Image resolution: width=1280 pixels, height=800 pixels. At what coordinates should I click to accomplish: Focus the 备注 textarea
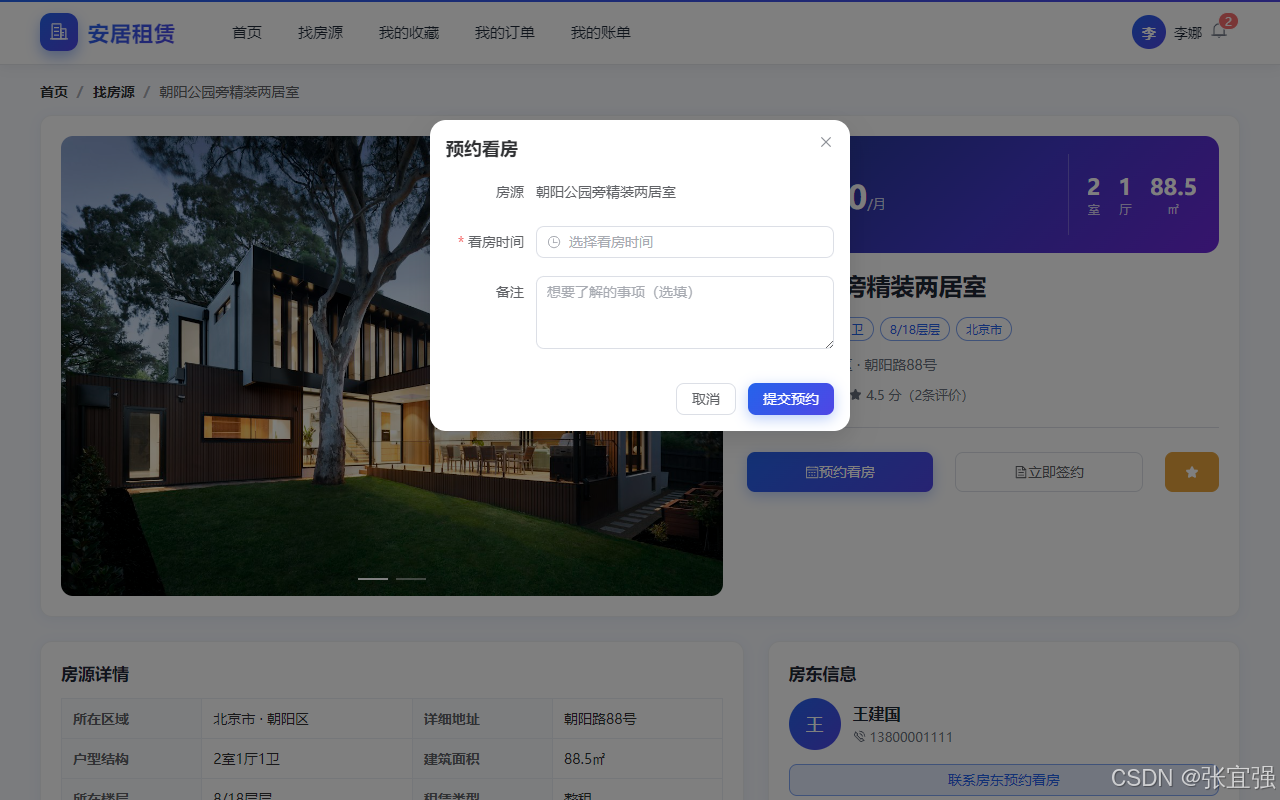tap(685, 313)
